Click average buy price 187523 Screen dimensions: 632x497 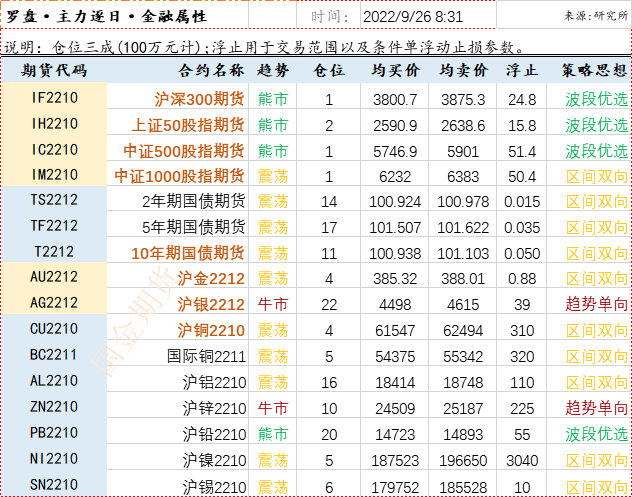coord(395,461)
